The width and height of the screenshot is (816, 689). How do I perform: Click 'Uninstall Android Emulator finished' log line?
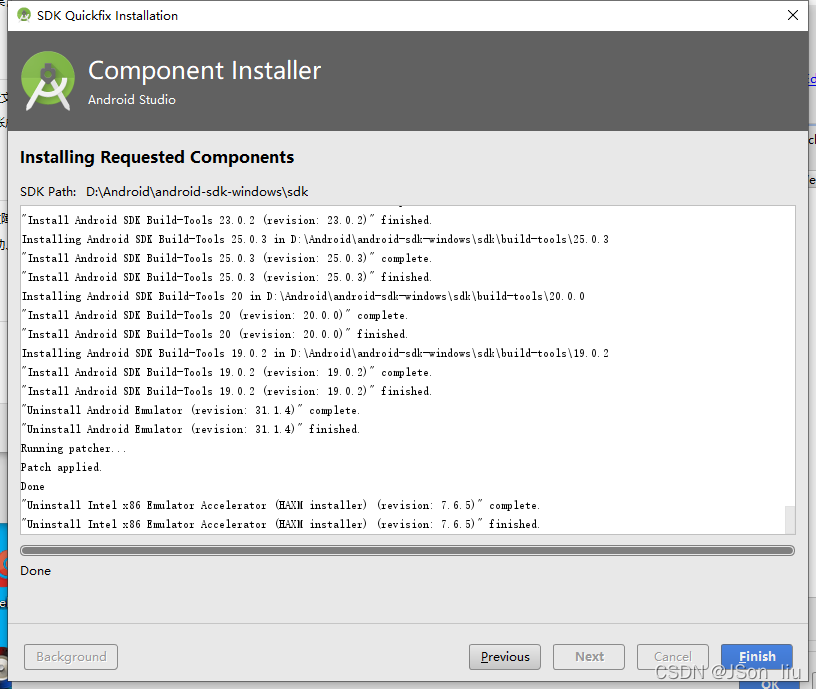pos(191,429)
